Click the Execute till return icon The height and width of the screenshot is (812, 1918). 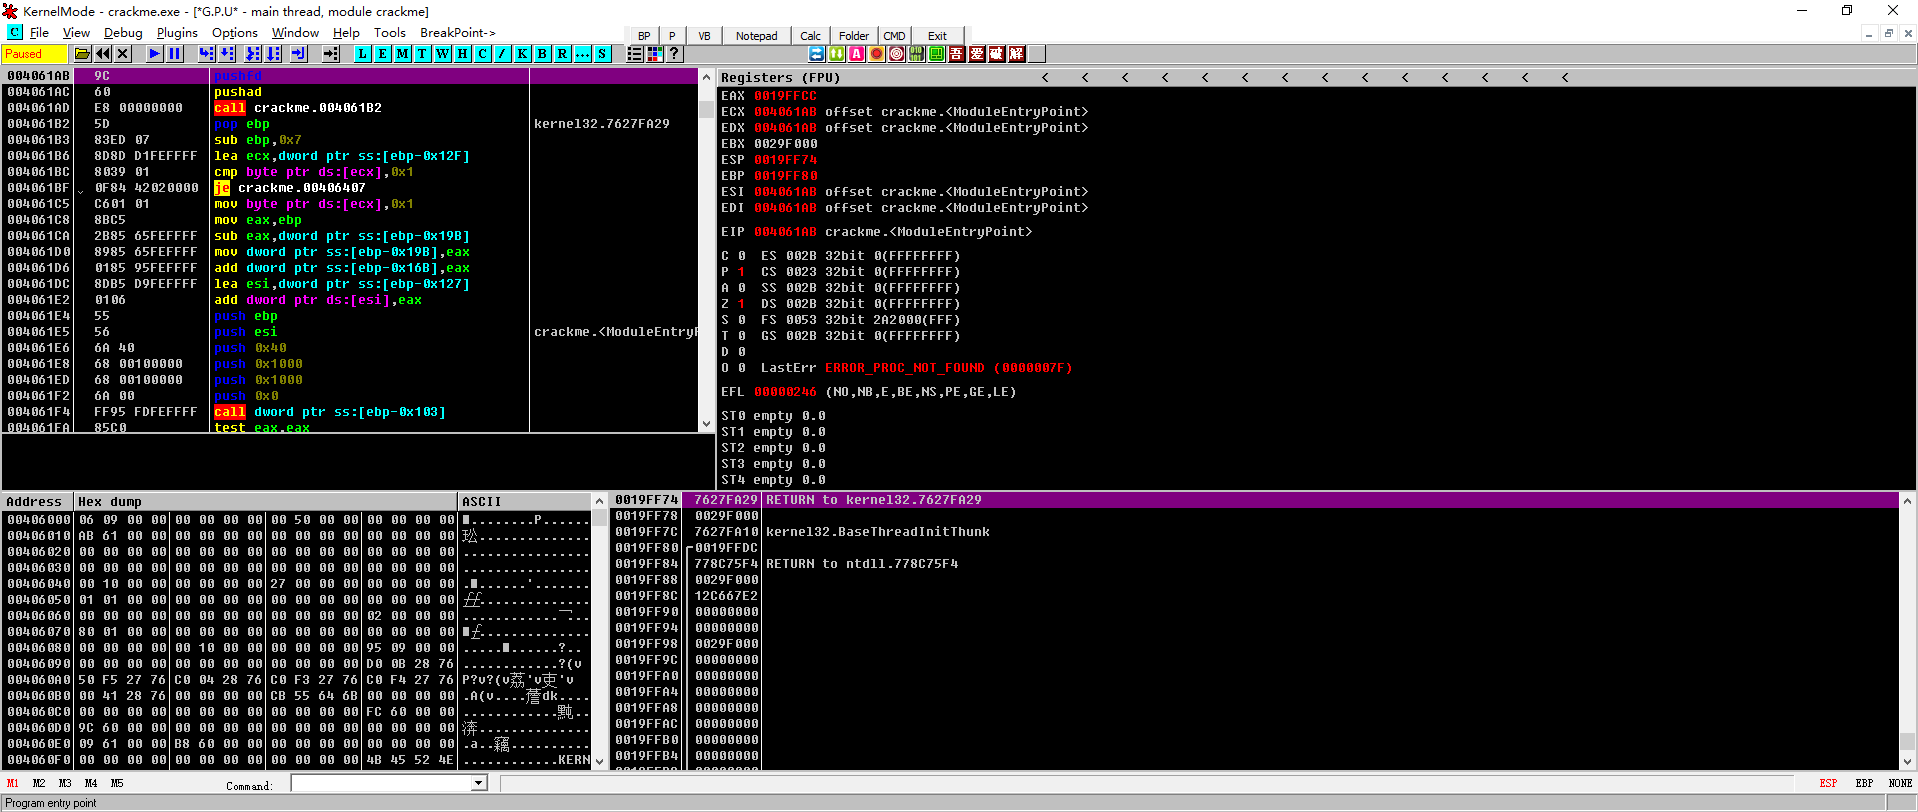(298, 54)
